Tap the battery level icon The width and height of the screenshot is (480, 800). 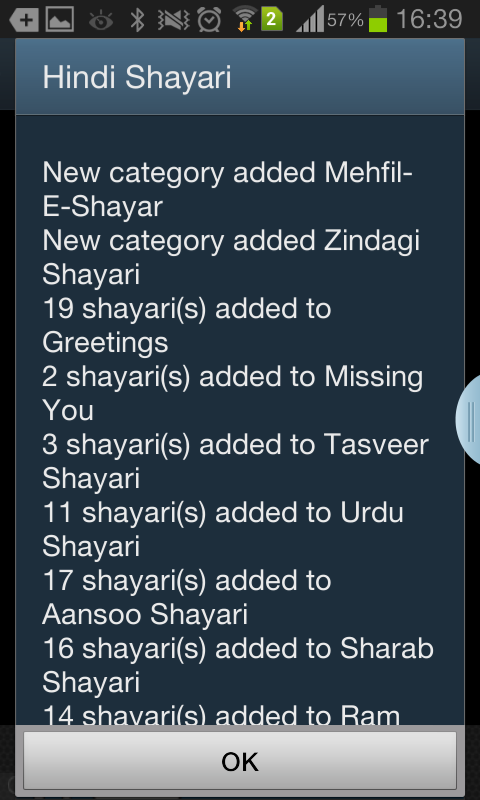coord(378,19)
